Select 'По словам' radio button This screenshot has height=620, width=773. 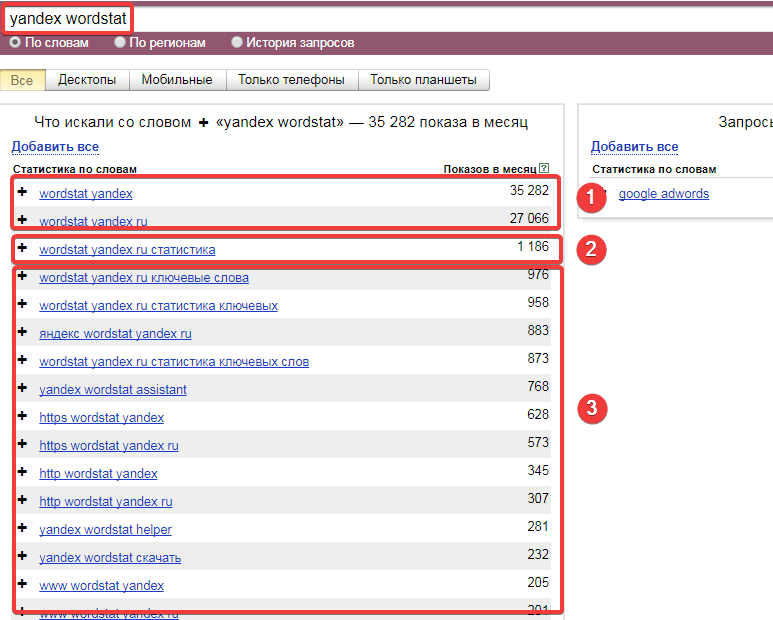15,42
